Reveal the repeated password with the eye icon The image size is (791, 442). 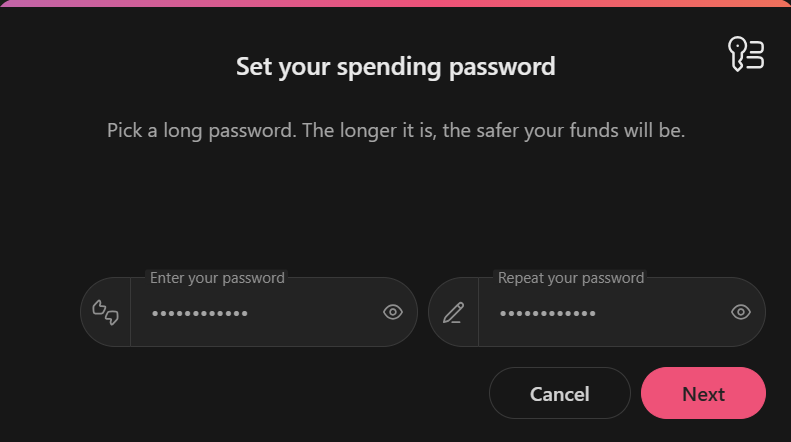click(741, 312)
